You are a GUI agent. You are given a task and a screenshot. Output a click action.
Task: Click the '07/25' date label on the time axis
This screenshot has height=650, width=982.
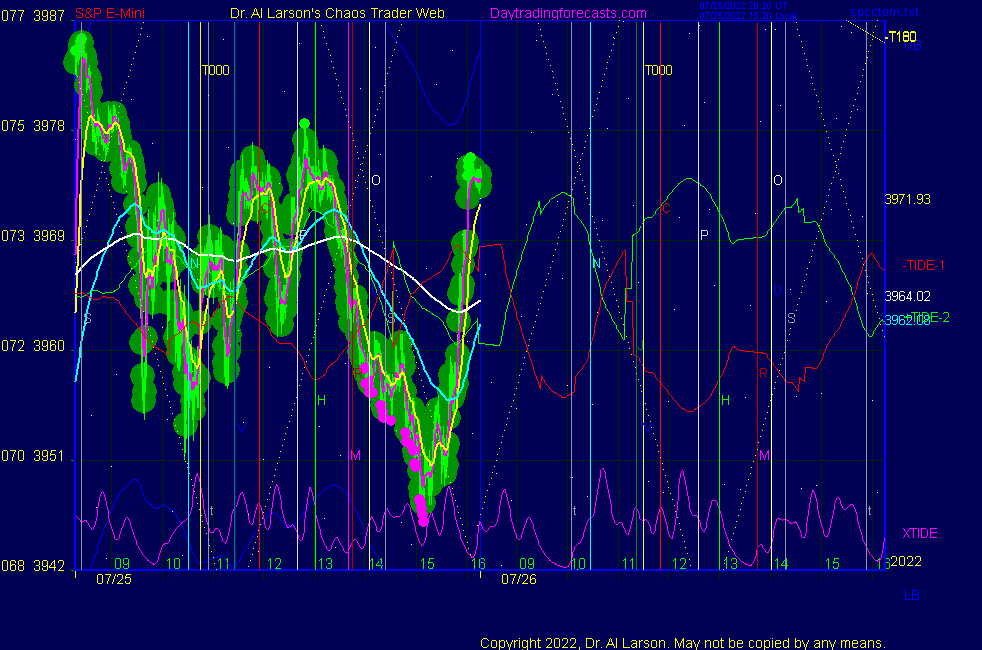[x=114, y=579]
